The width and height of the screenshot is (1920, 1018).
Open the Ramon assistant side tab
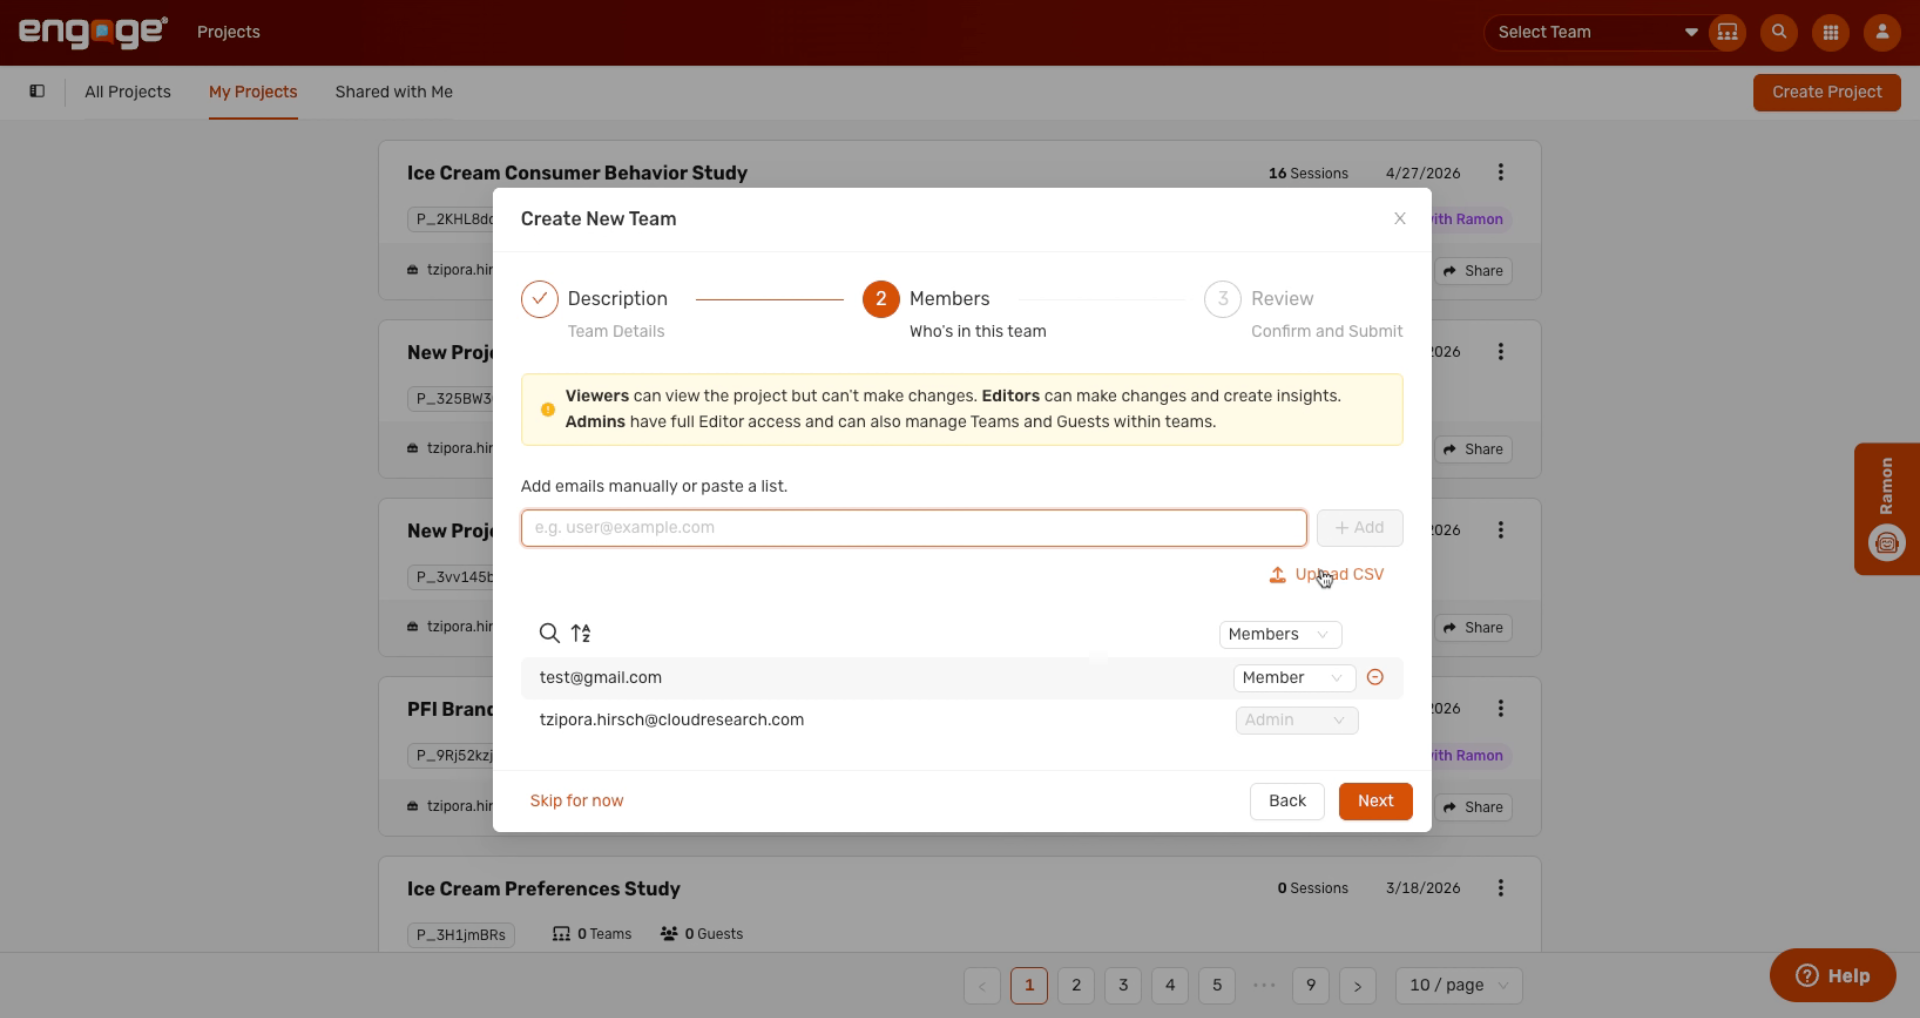click(1886, 508)
